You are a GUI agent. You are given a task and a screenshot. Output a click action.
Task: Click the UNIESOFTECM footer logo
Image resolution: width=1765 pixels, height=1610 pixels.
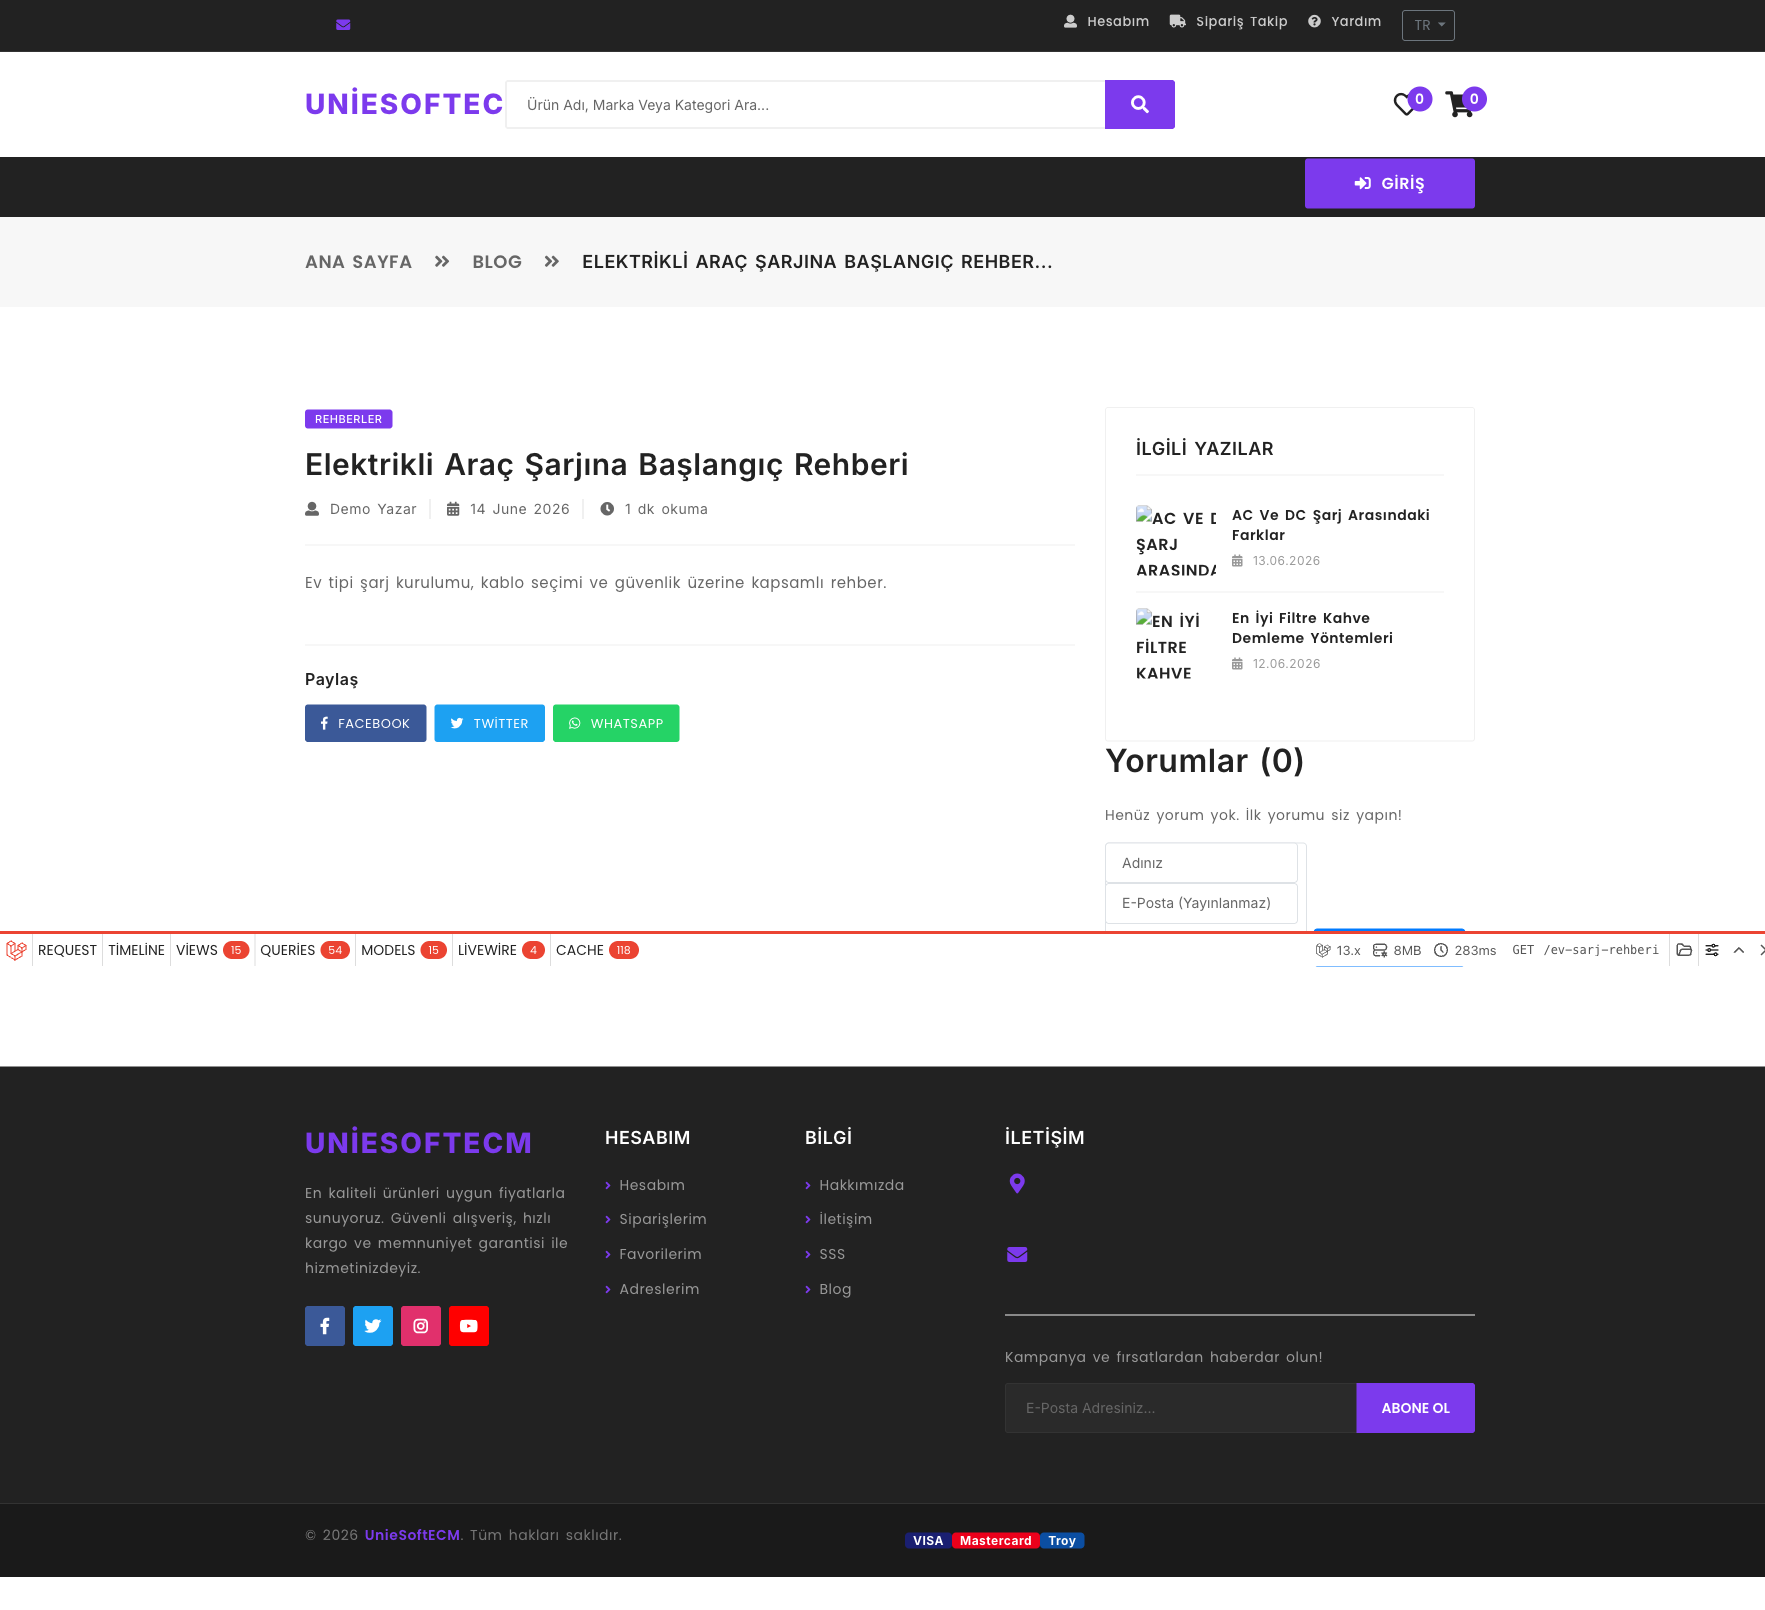pyautogui.click(x=418, y=1143)
